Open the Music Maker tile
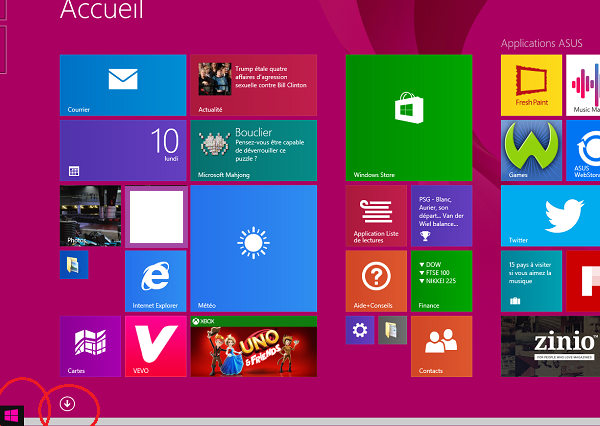The height and width of the screenshot is (426, 600). tap(583, 85)
